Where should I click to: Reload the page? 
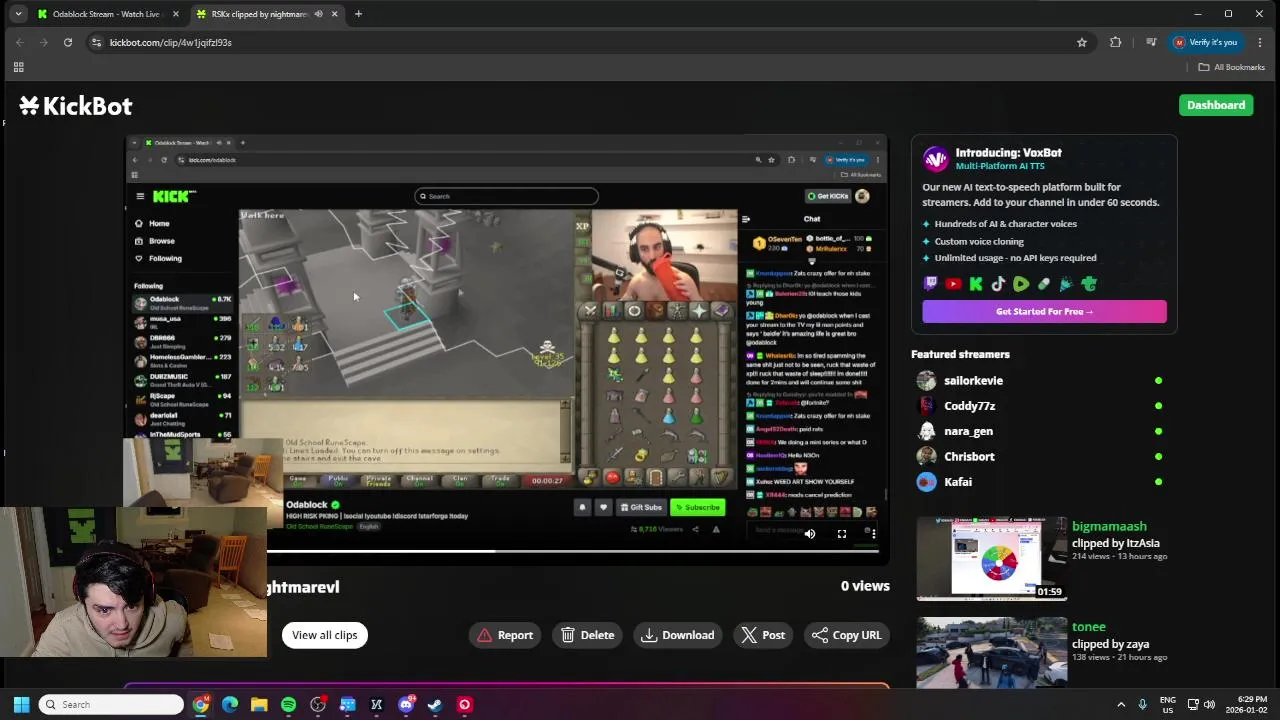coord(68,42)
